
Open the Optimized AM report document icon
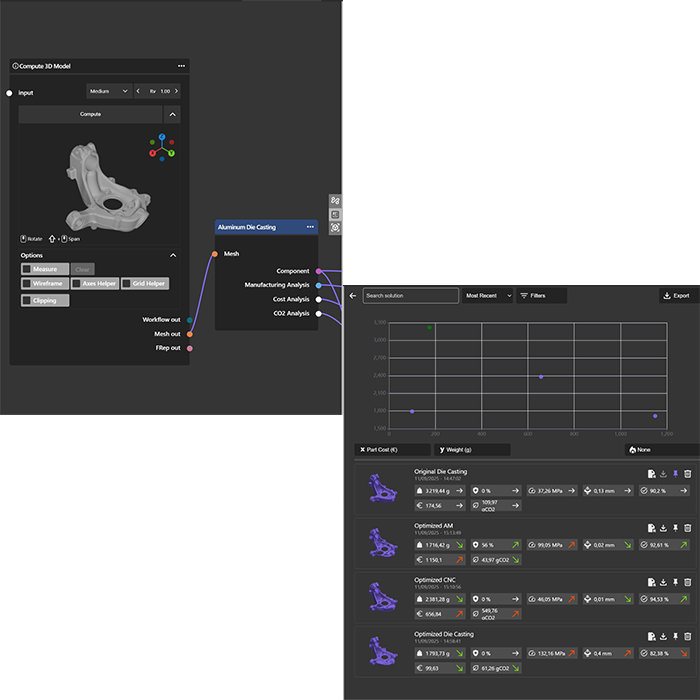point(651,528)
